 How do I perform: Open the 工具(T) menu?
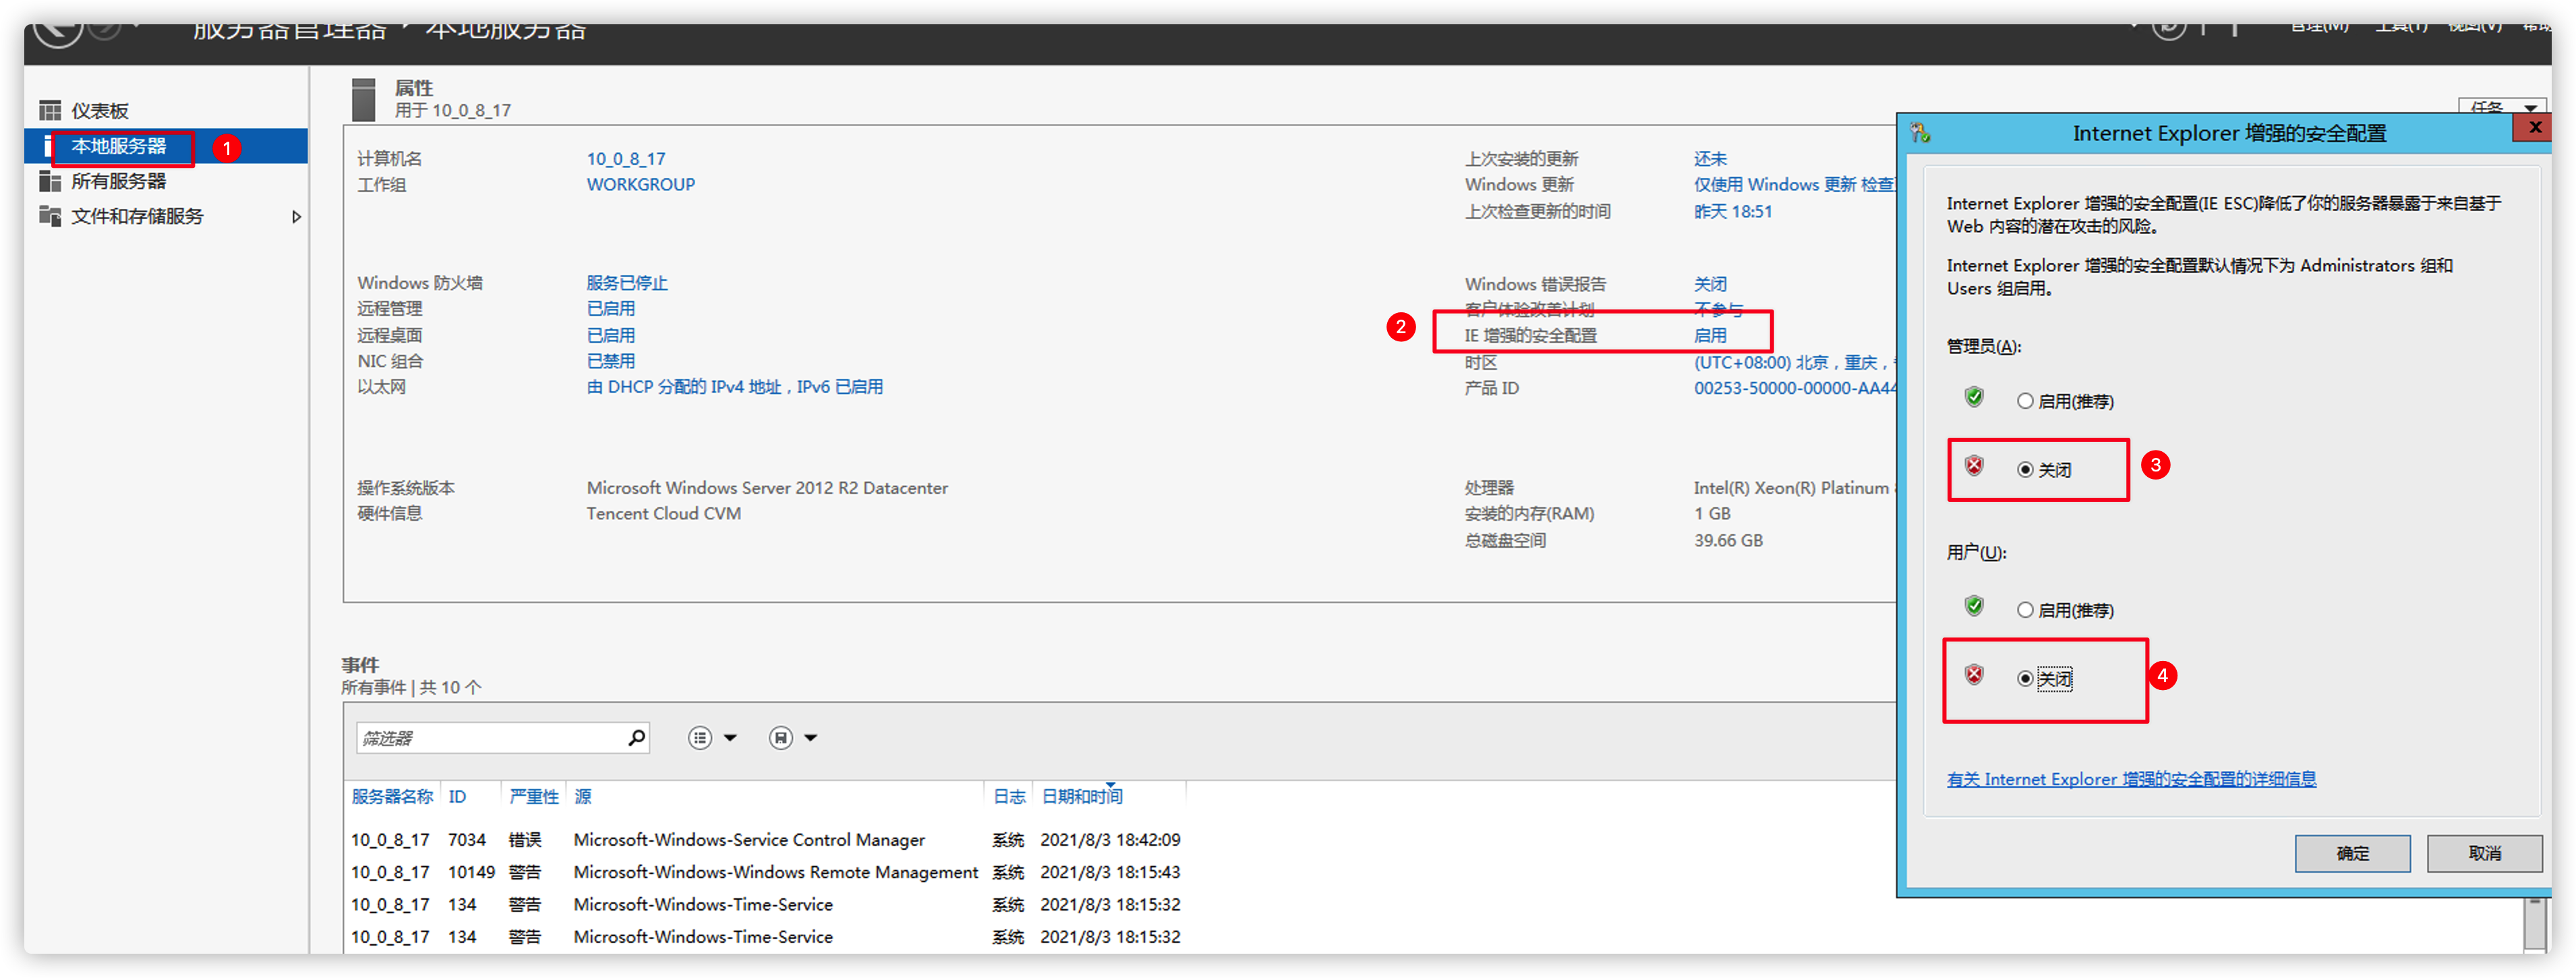tap(2401, 28)
